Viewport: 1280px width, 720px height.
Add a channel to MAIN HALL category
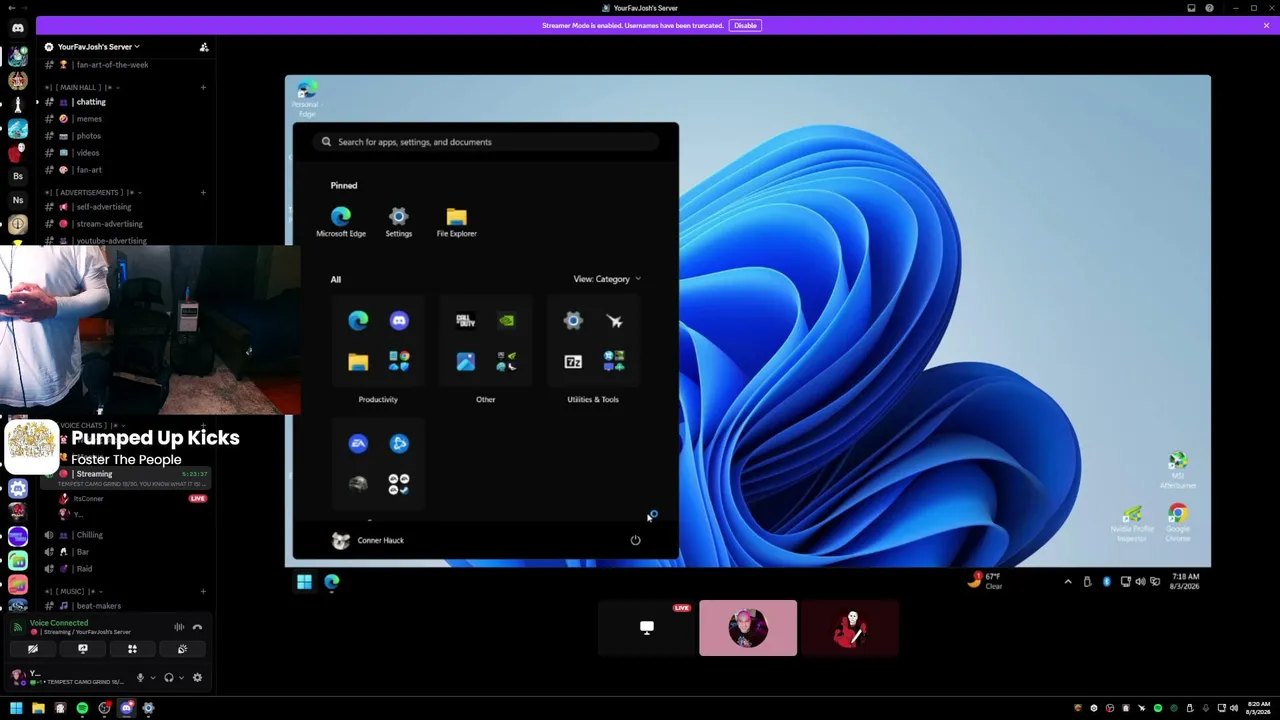click(203, 87)
